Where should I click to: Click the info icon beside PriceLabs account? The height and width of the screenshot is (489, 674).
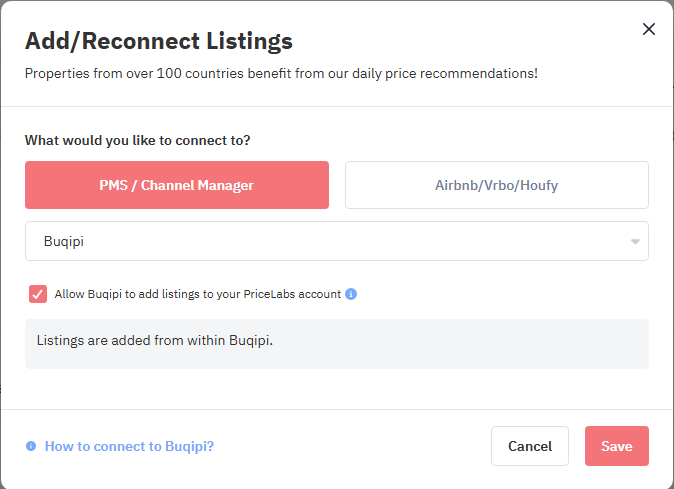[x=351, y=294]
